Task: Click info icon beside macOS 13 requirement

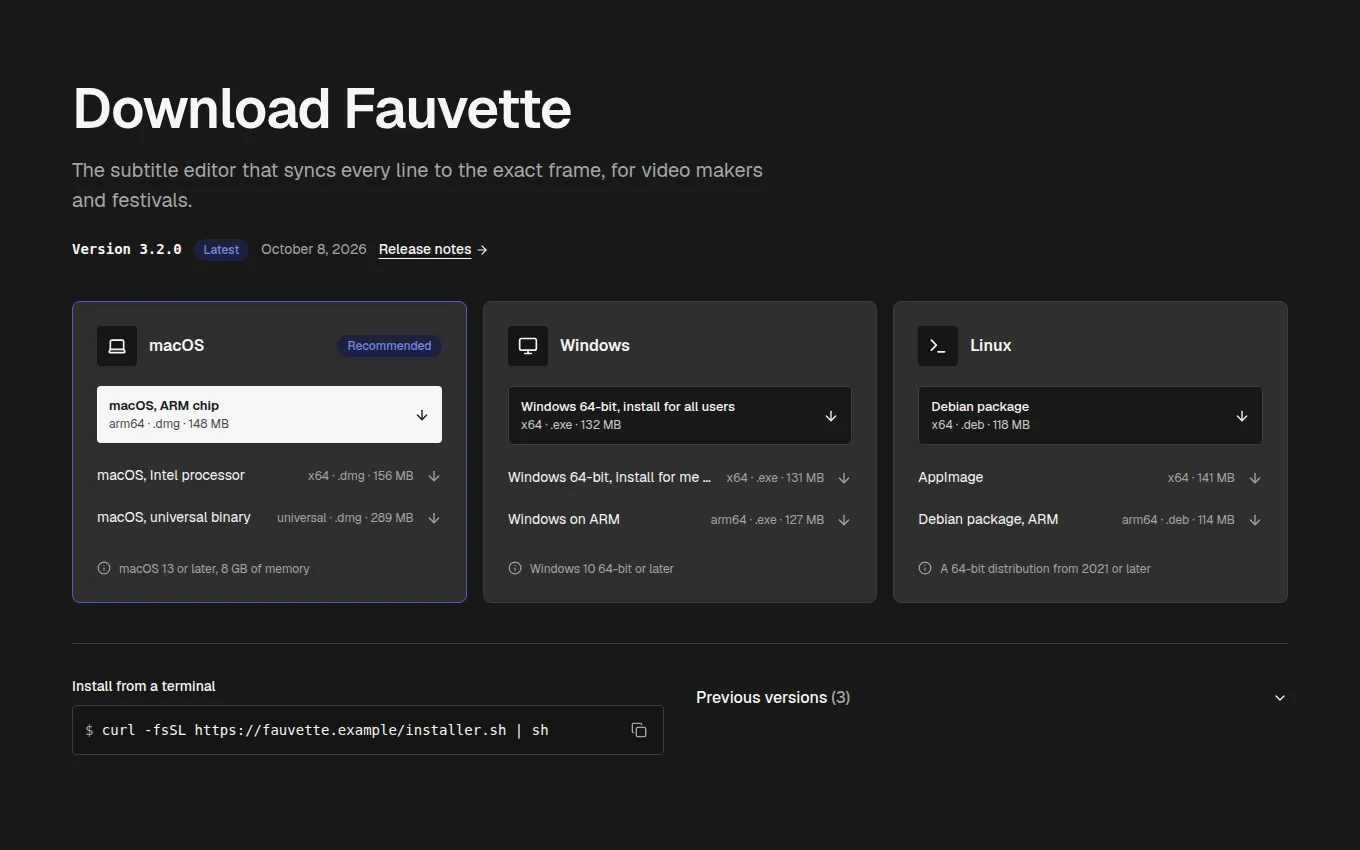Action: coord(104,568)
